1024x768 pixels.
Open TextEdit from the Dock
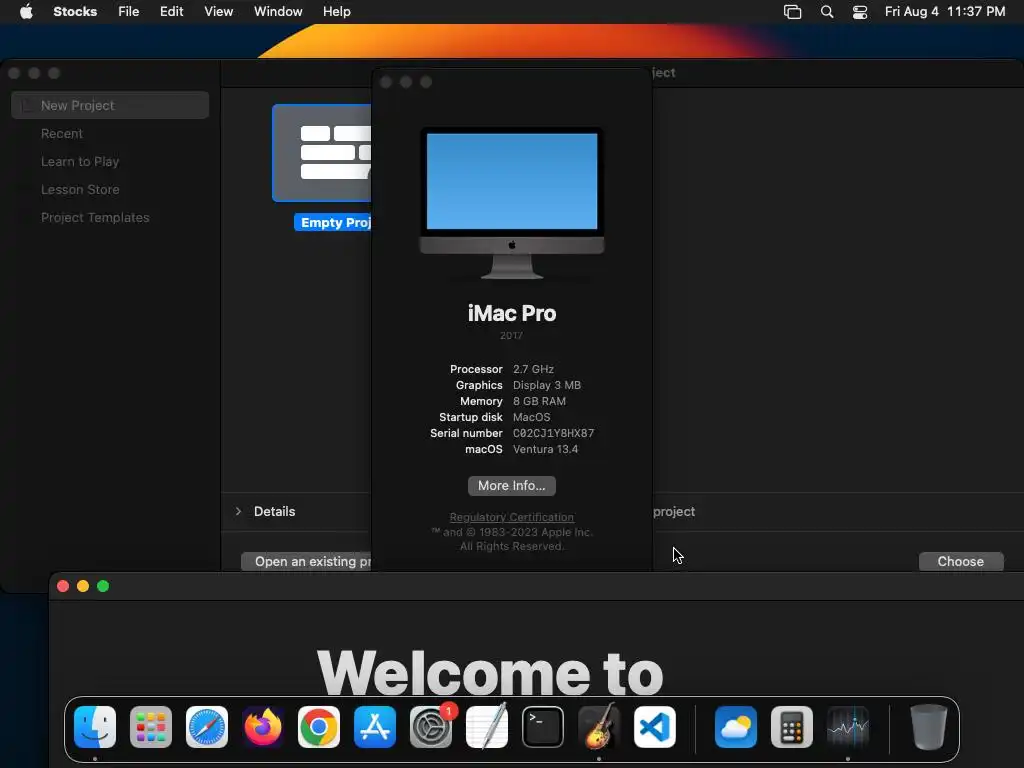pos(487,727)
